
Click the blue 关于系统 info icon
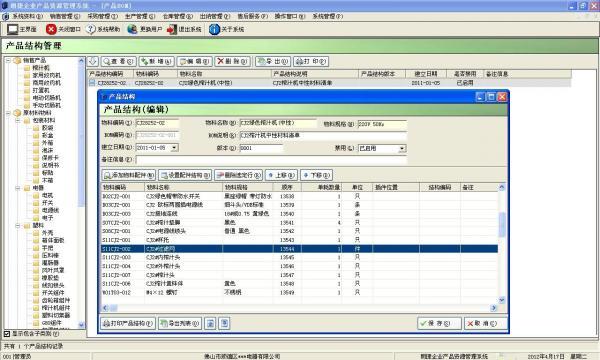point(214,29)
